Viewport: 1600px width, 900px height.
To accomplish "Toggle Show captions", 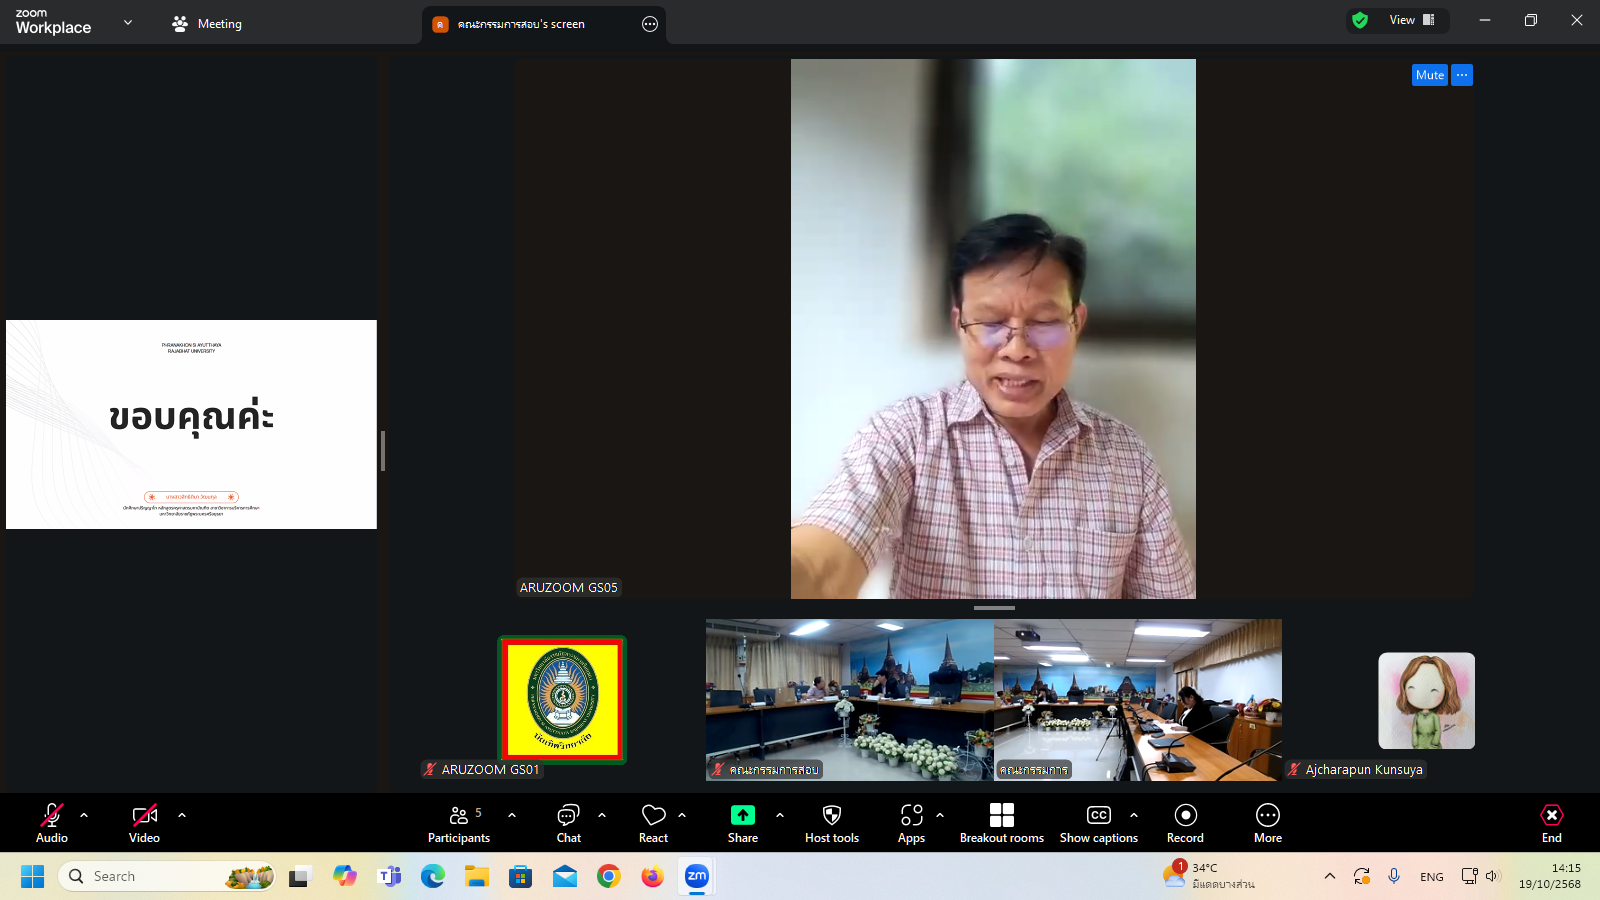I will click(1098, 823).
